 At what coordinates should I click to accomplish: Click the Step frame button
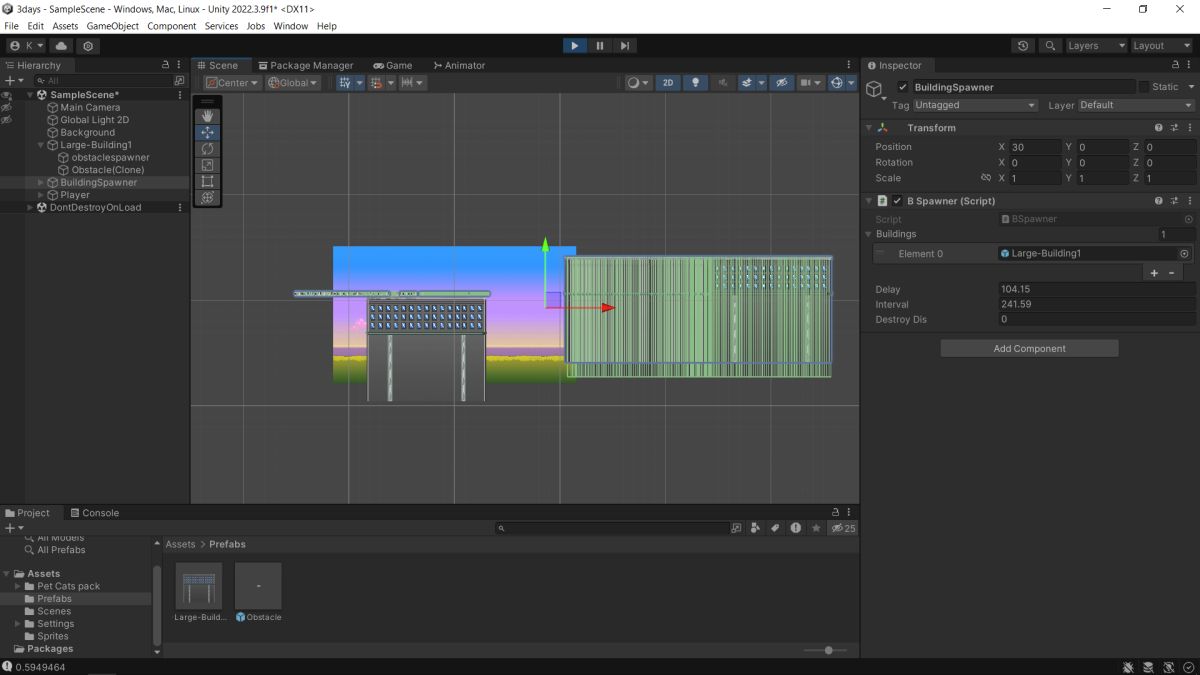pyautogui.click(x=625, y=46)
